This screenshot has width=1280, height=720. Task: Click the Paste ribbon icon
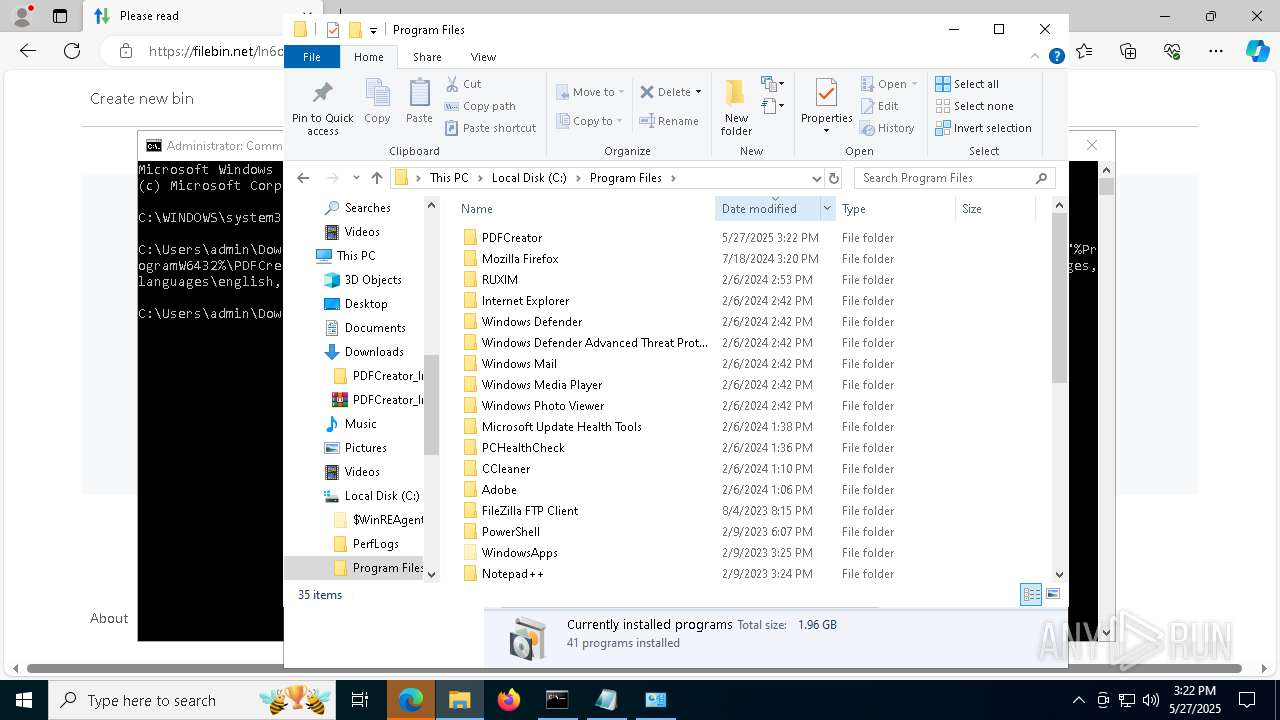419,102
